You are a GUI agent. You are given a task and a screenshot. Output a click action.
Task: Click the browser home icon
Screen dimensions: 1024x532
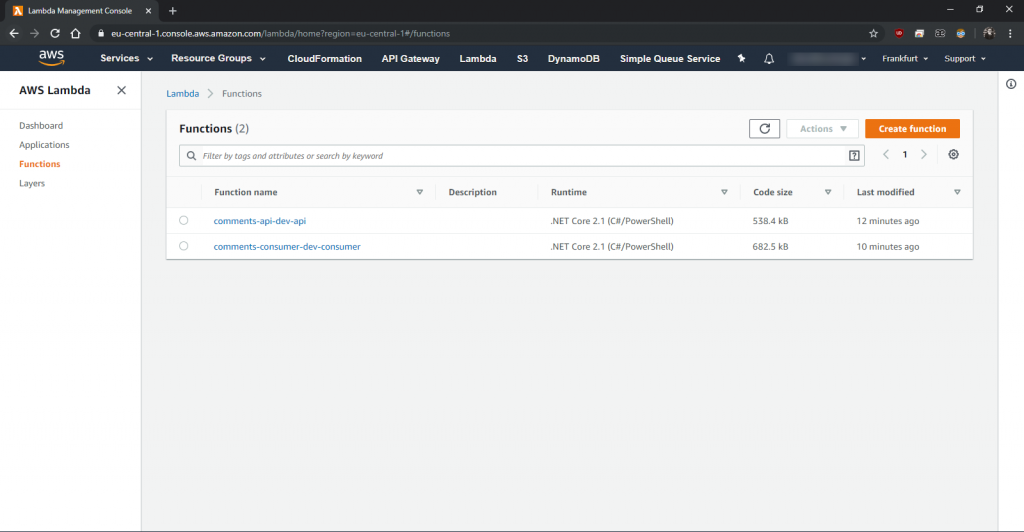pos(76,33)
